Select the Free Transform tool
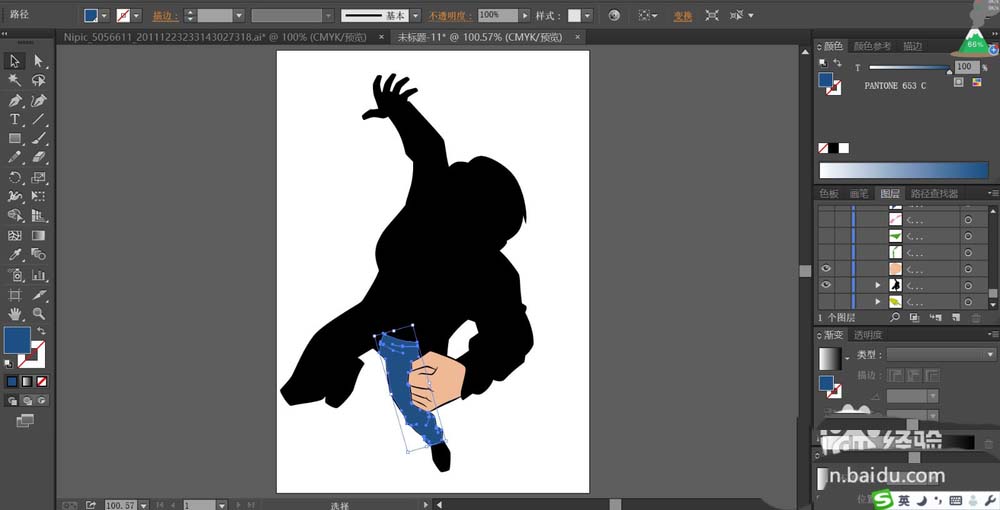 pyautogui.click(x=38, y=196)
